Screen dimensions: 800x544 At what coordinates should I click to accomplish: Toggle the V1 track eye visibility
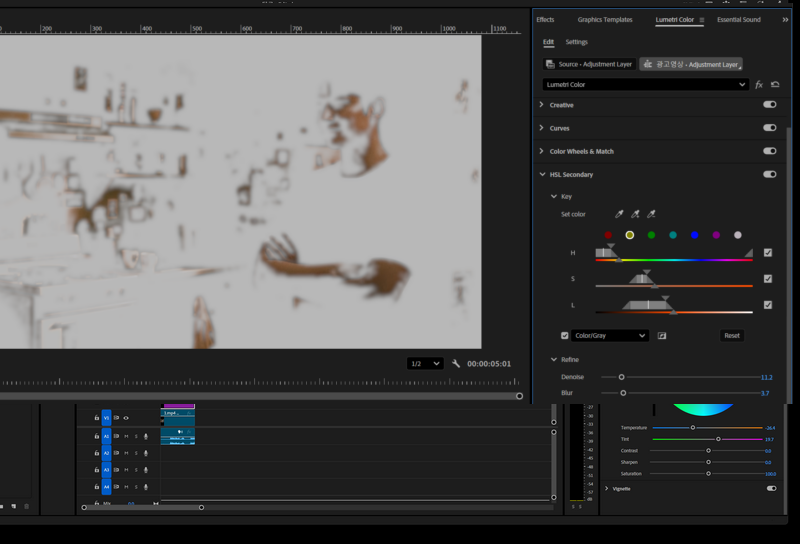pos(126,418)
